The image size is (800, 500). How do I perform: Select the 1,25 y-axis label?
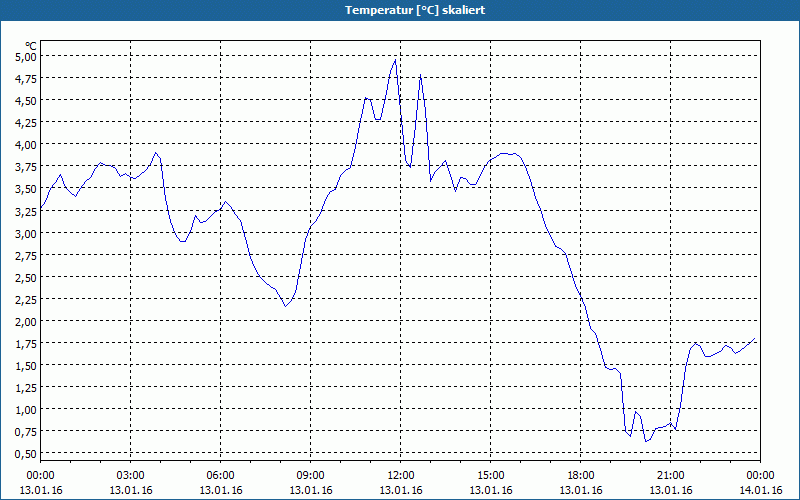26,388
